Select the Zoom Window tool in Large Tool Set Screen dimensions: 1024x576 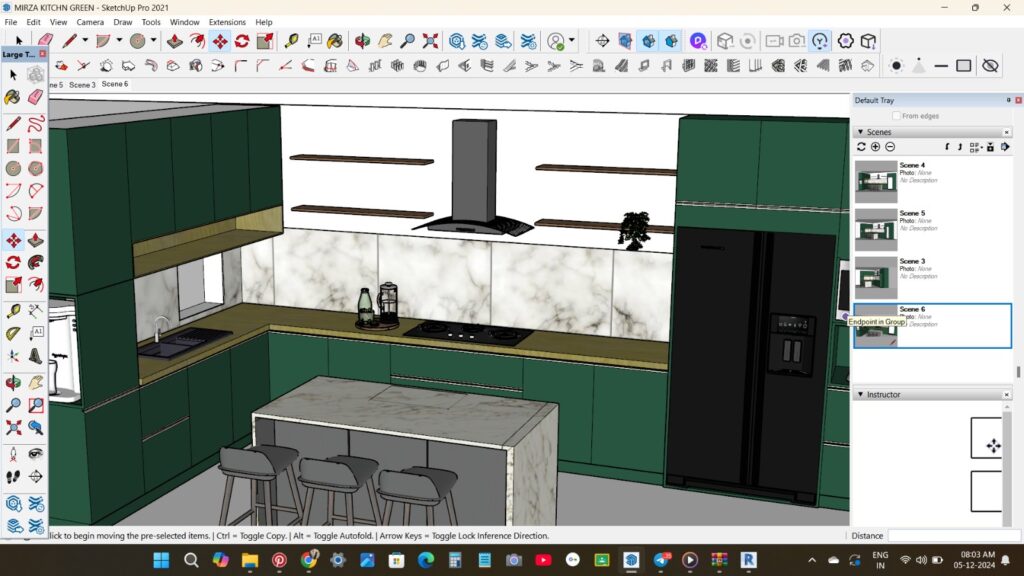pyautogui.click(x=36, y=405)
